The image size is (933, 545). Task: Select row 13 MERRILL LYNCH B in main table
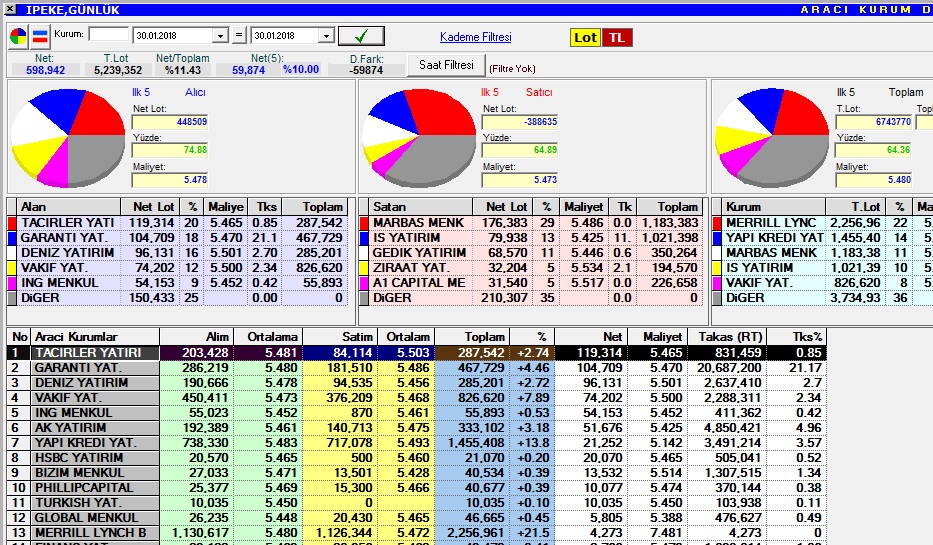click(x=417, y=533)
